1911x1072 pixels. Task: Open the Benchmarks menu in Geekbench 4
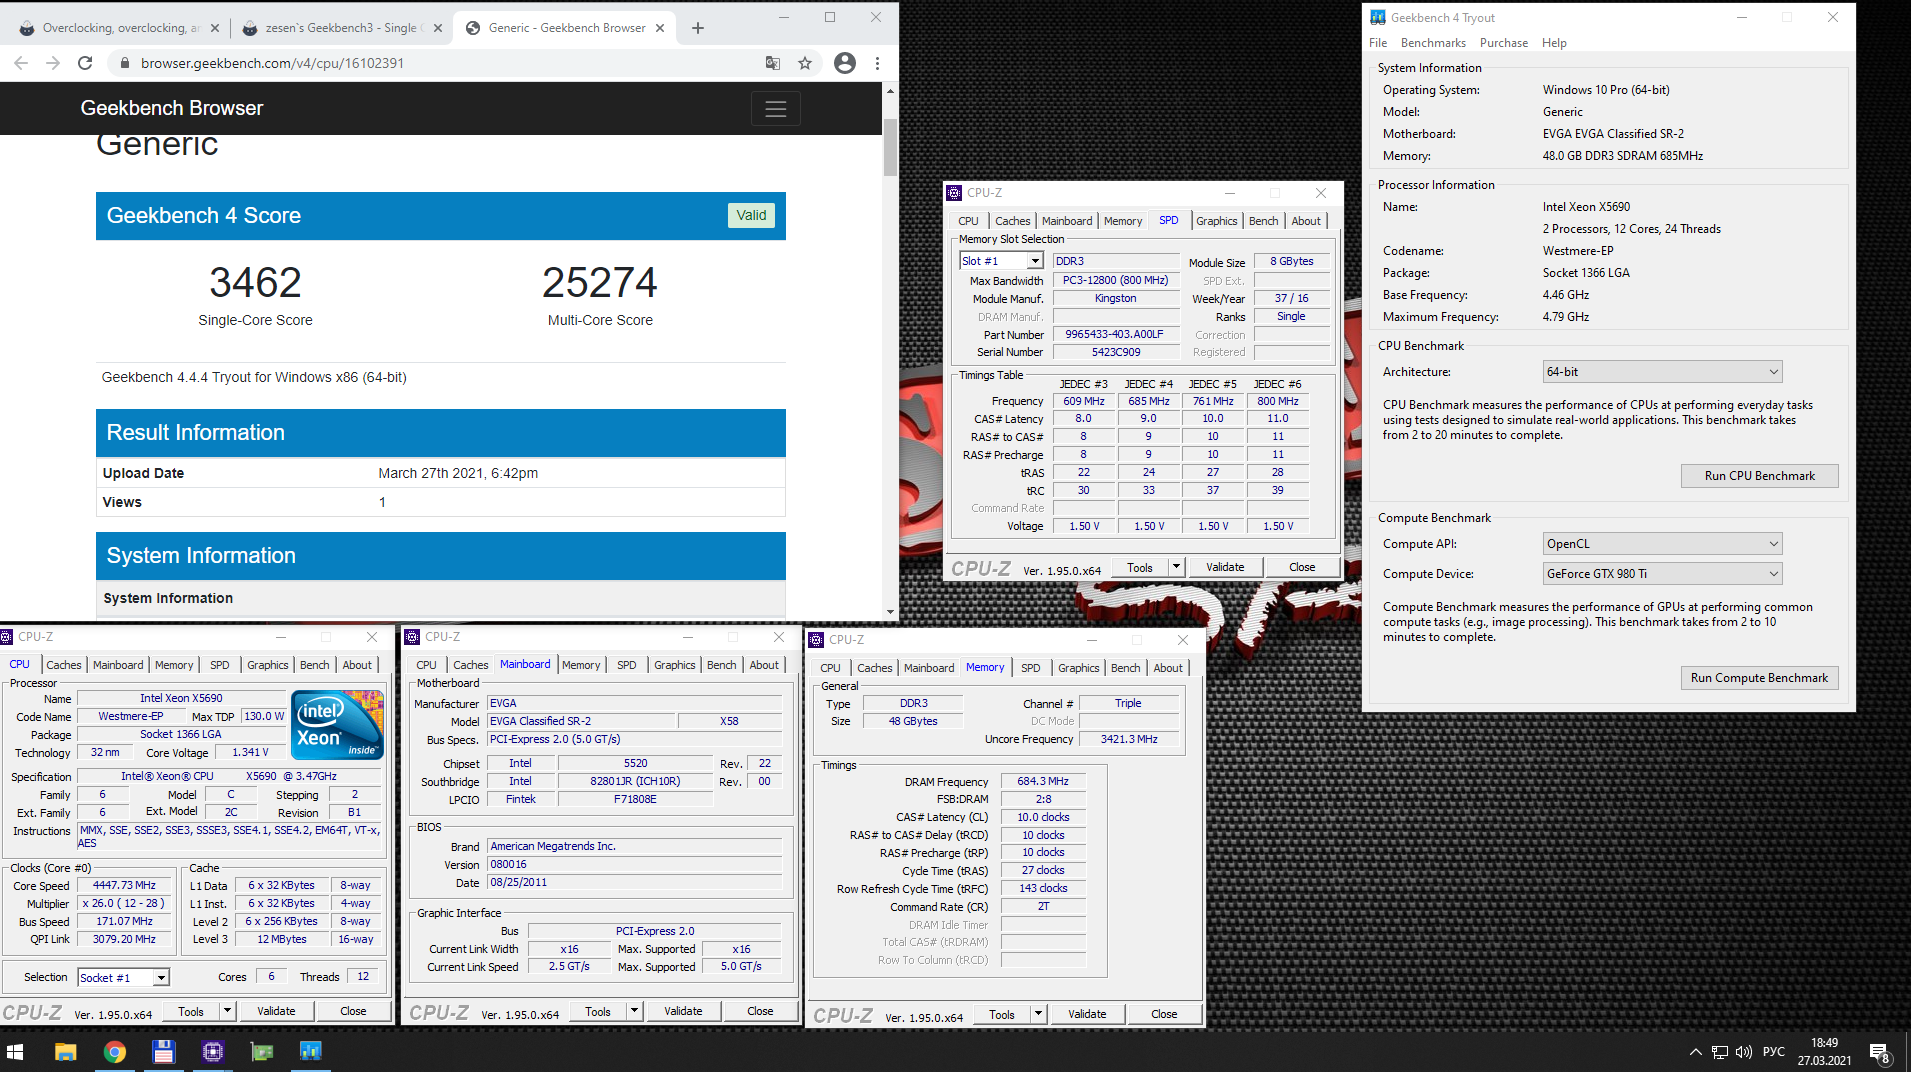pos(1433,43)
